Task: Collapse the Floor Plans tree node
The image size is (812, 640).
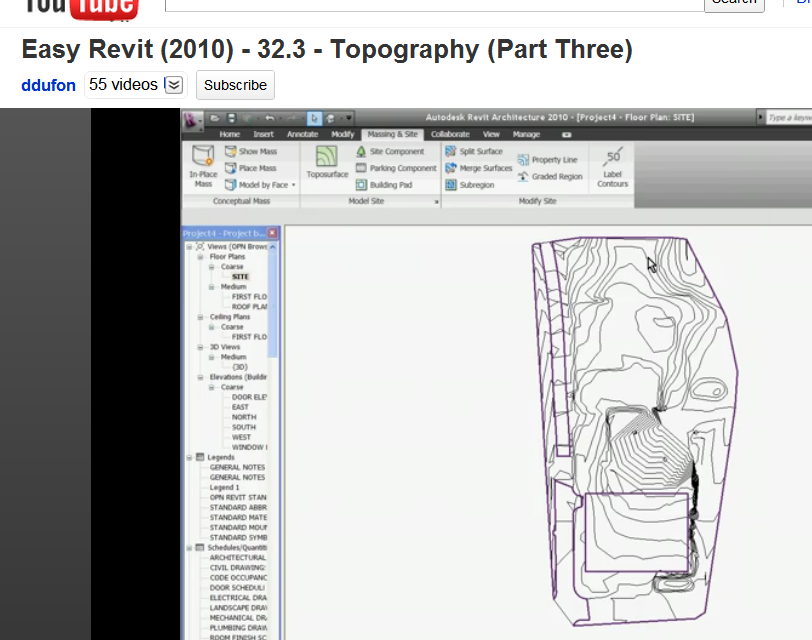Action: coord(200,256)
